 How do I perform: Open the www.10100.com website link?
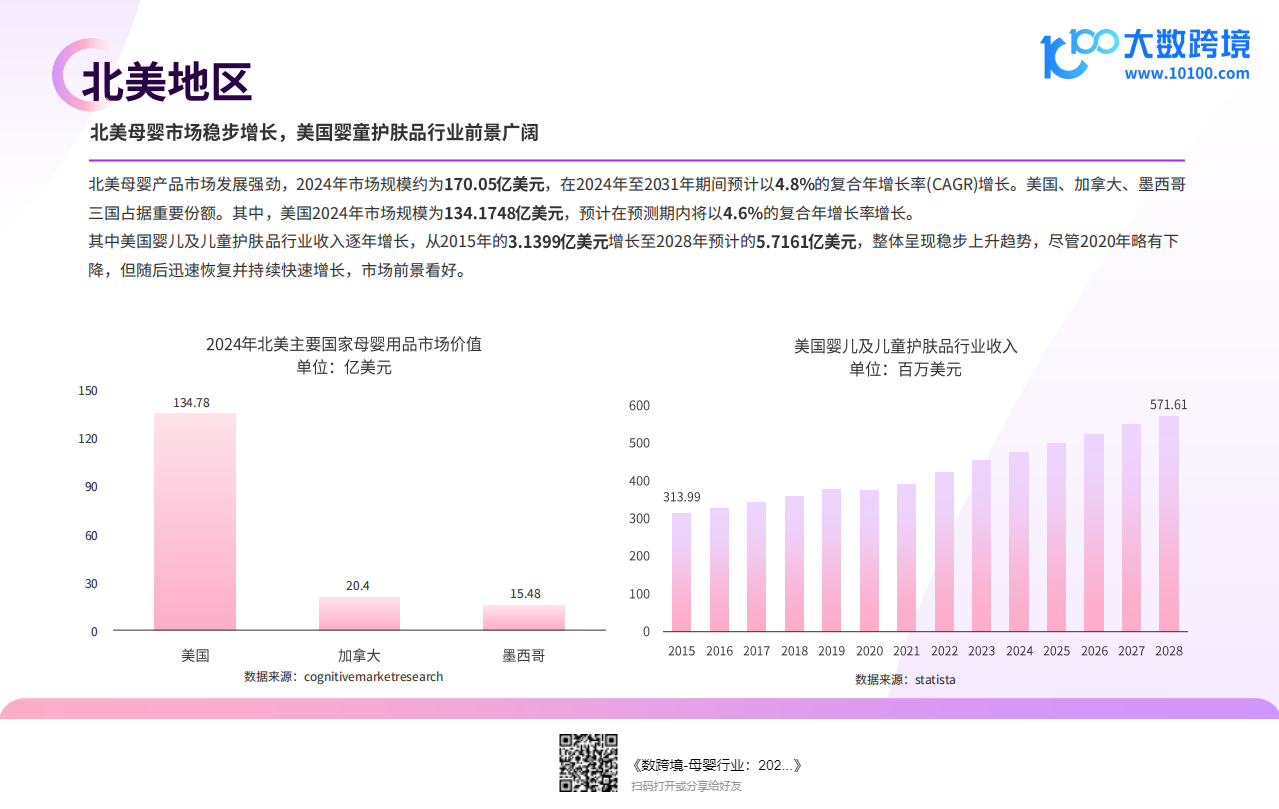(x=1186, y=73)
